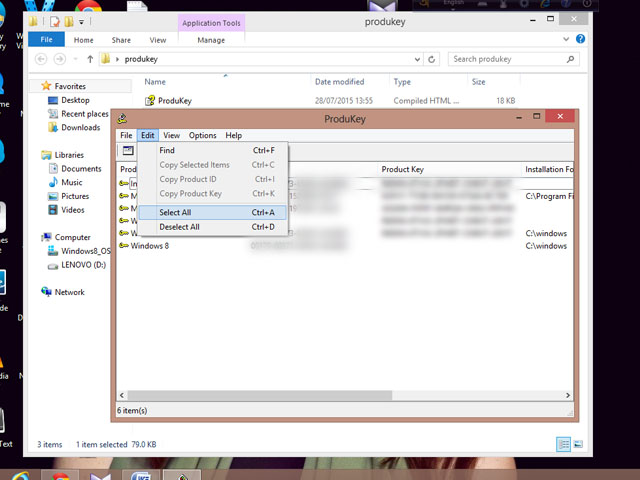The width and height of the screenshot is (640, 480).
Task: Open Network in navigation pane
Action: (69, 292)
